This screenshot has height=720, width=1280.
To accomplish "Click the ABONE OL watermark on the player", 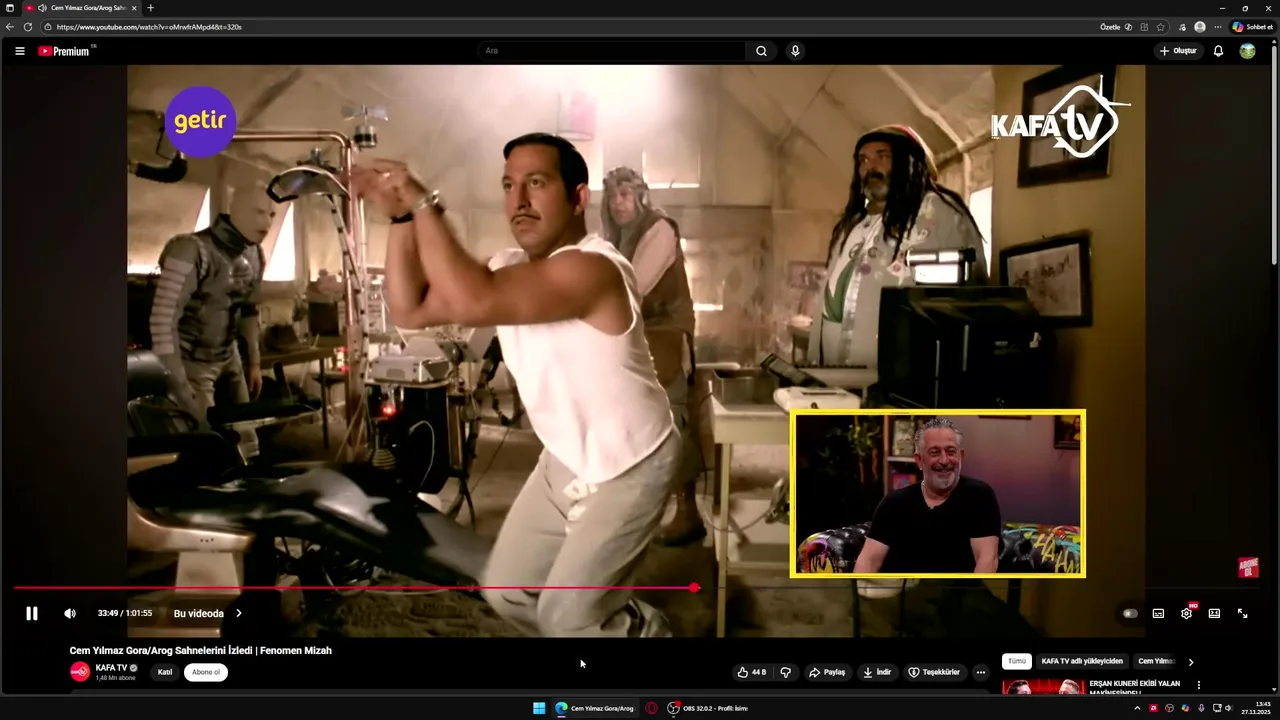I will point(1248,568).
